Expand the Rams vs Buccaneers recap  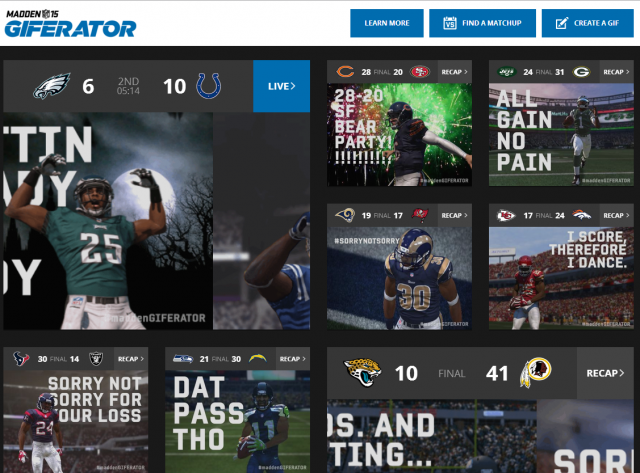click(453, 215)
